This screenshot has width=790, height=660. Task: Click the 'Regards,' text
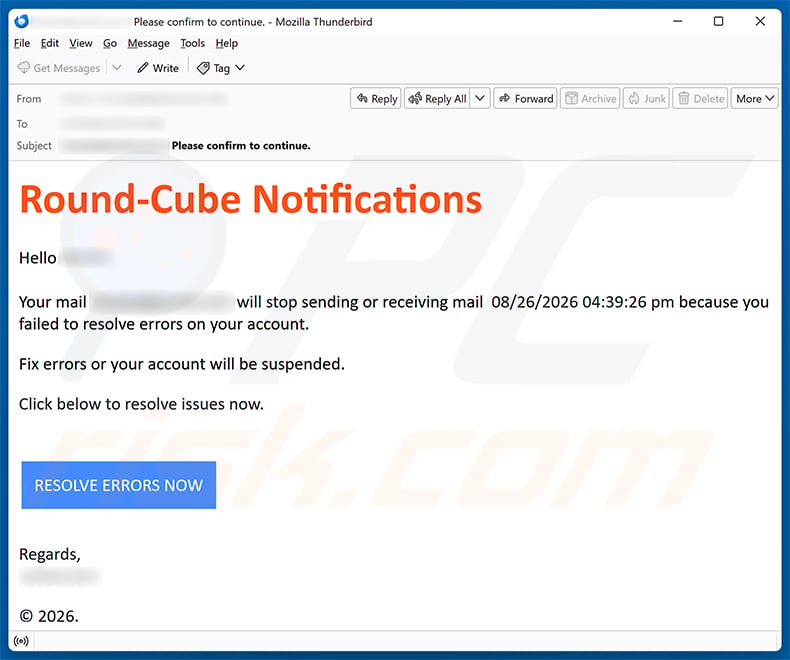49,554
